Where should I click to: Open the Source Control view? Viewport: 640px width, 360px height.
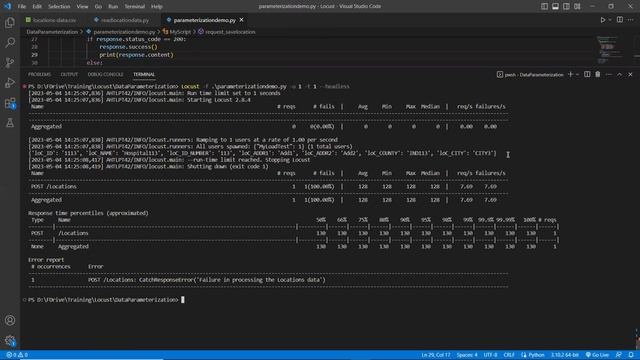point(10,62)
